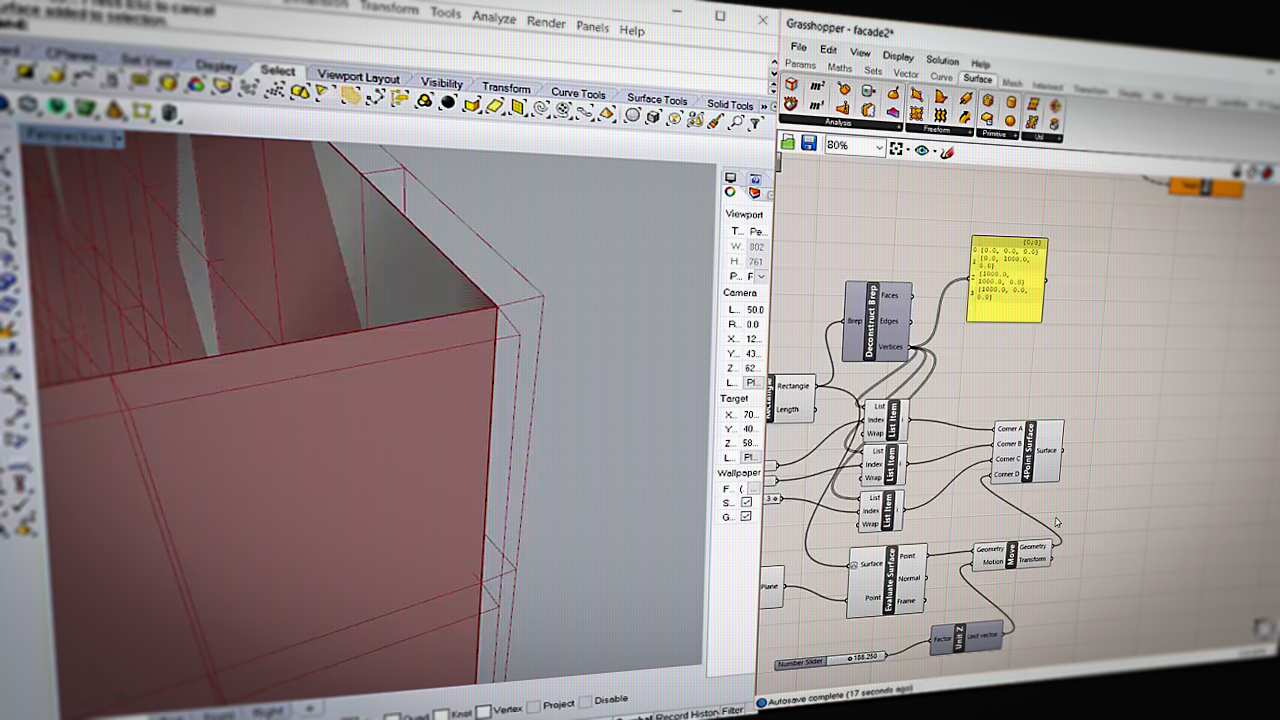This screenshot has height=720, width=1280.
Task: Switch to the Surface tab in Grasshopper
Action: tap(978, 79)
